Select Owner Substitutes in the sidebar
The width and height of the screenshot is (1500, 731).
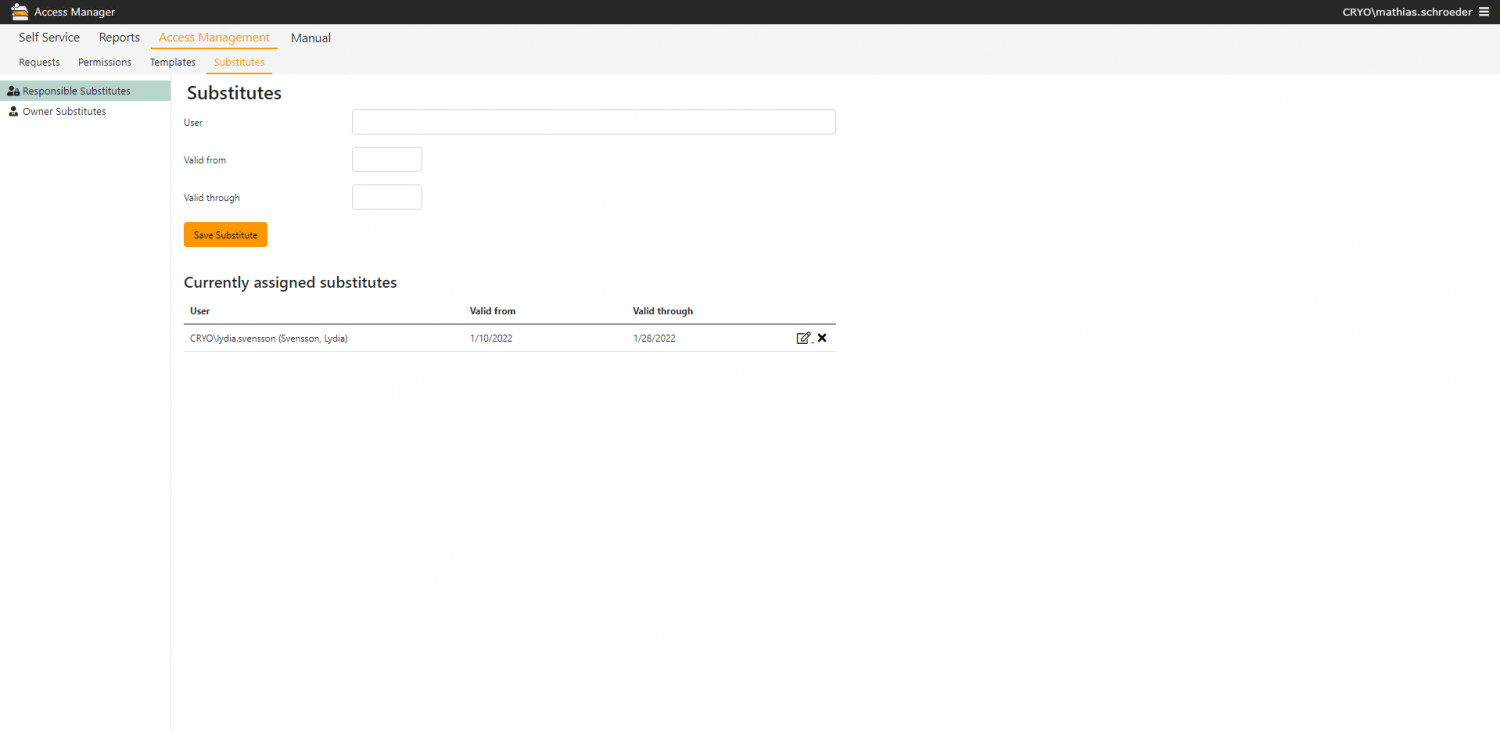[x=64, y=112]
